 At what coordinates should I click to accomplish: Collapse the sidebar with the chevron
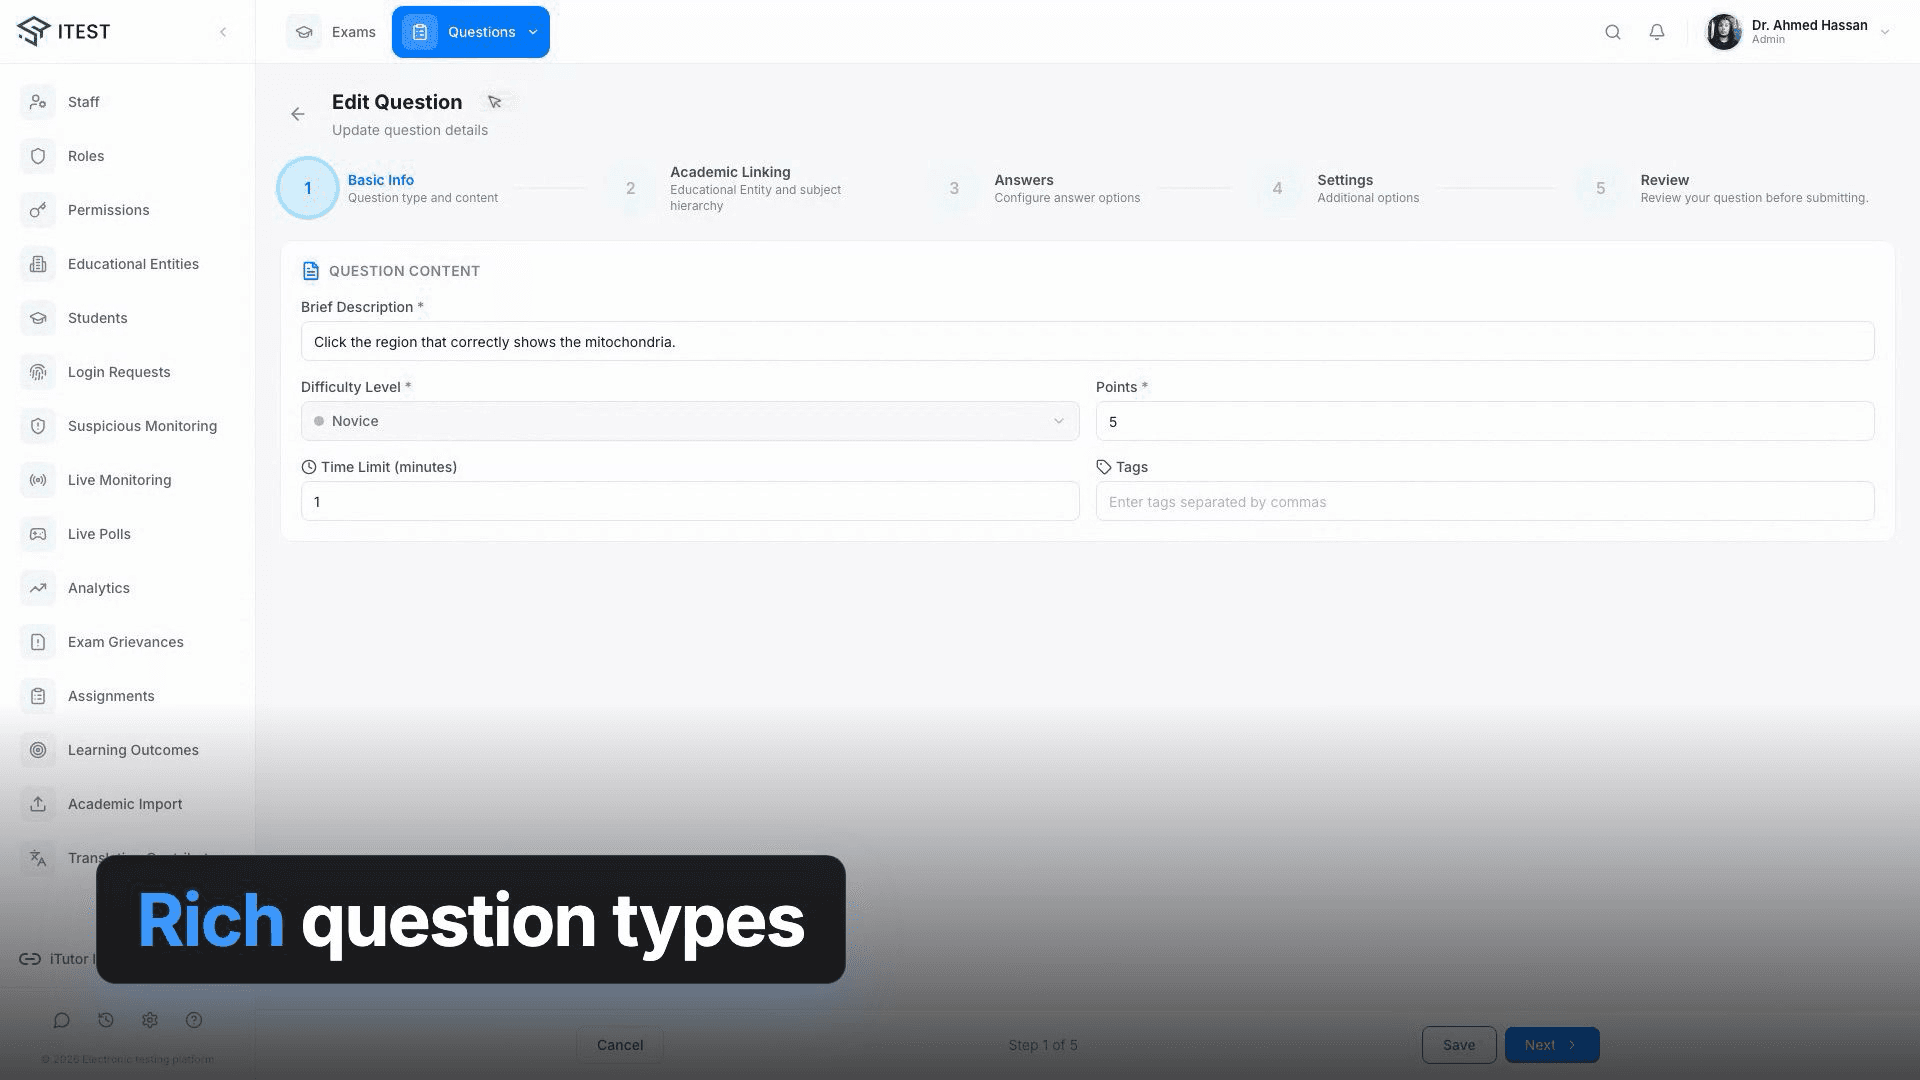223,32
